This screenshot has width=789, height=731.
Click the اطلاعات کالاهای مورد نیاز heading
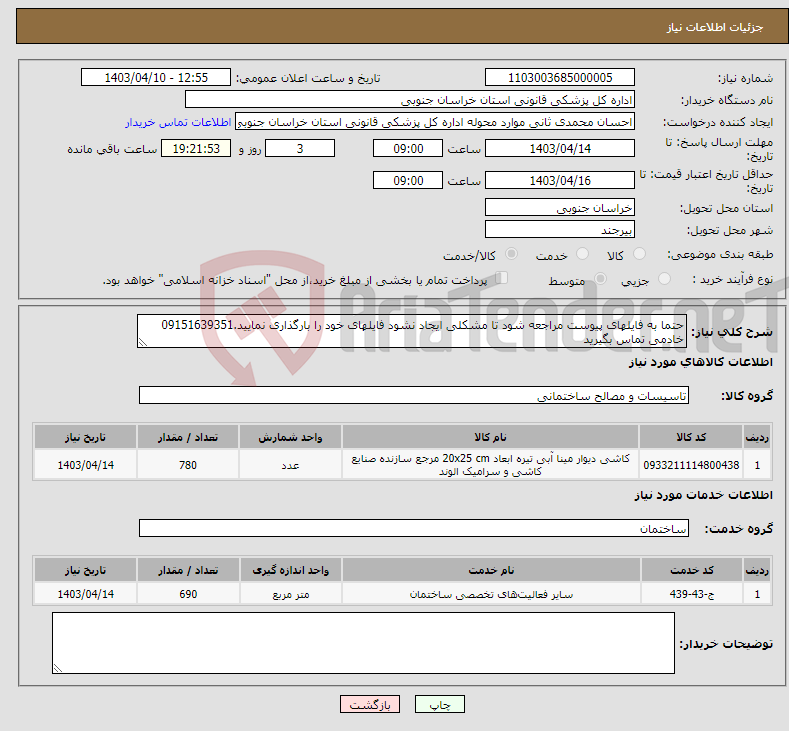(700, 362)
